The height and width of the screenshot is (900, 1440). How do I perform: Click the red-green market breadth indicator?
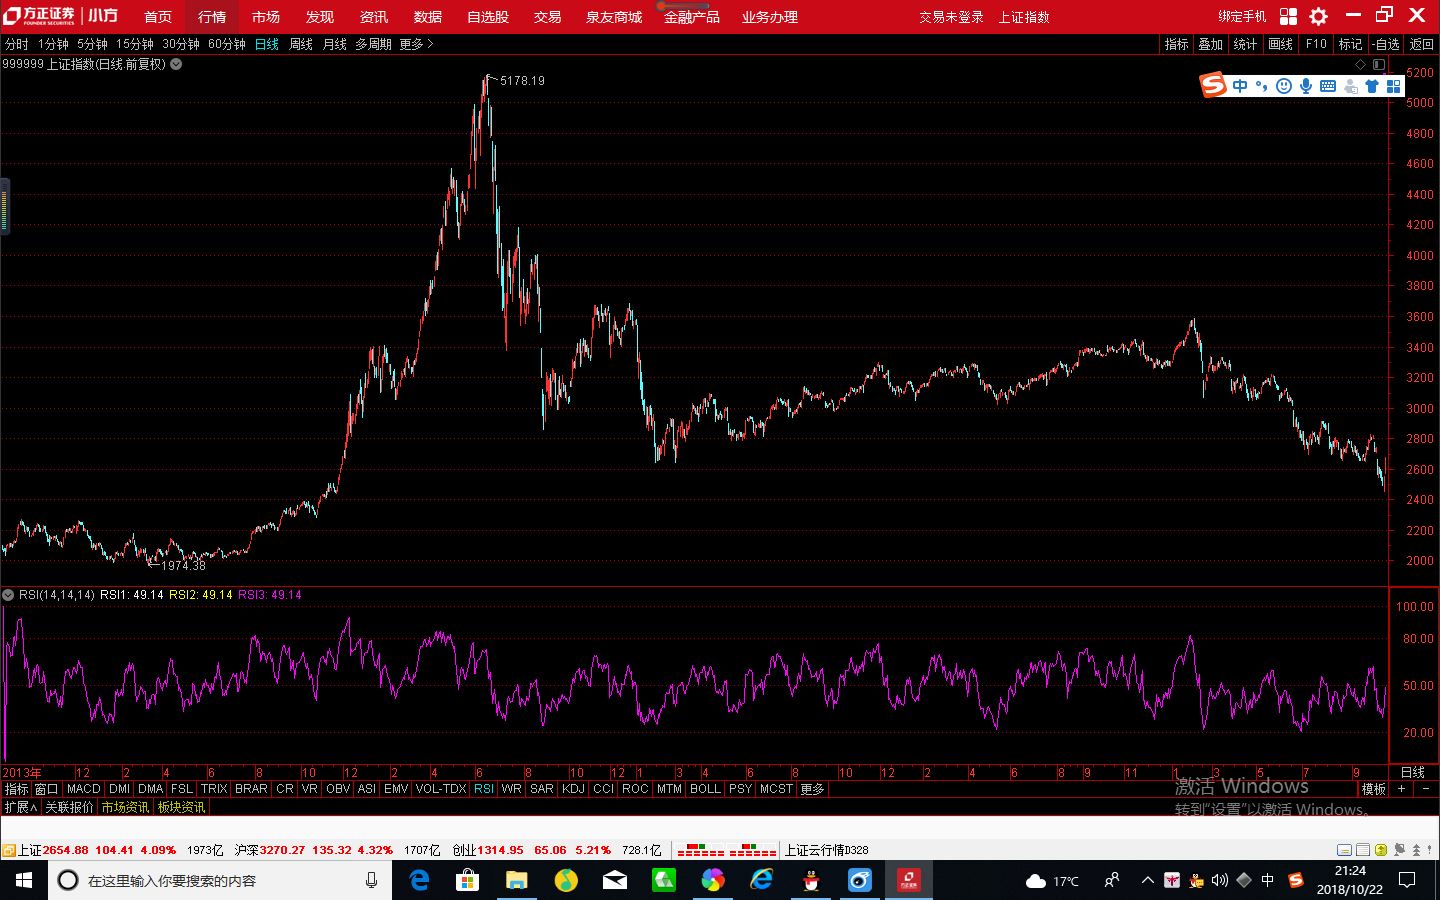pyautogui.click(x=727, y=850)
